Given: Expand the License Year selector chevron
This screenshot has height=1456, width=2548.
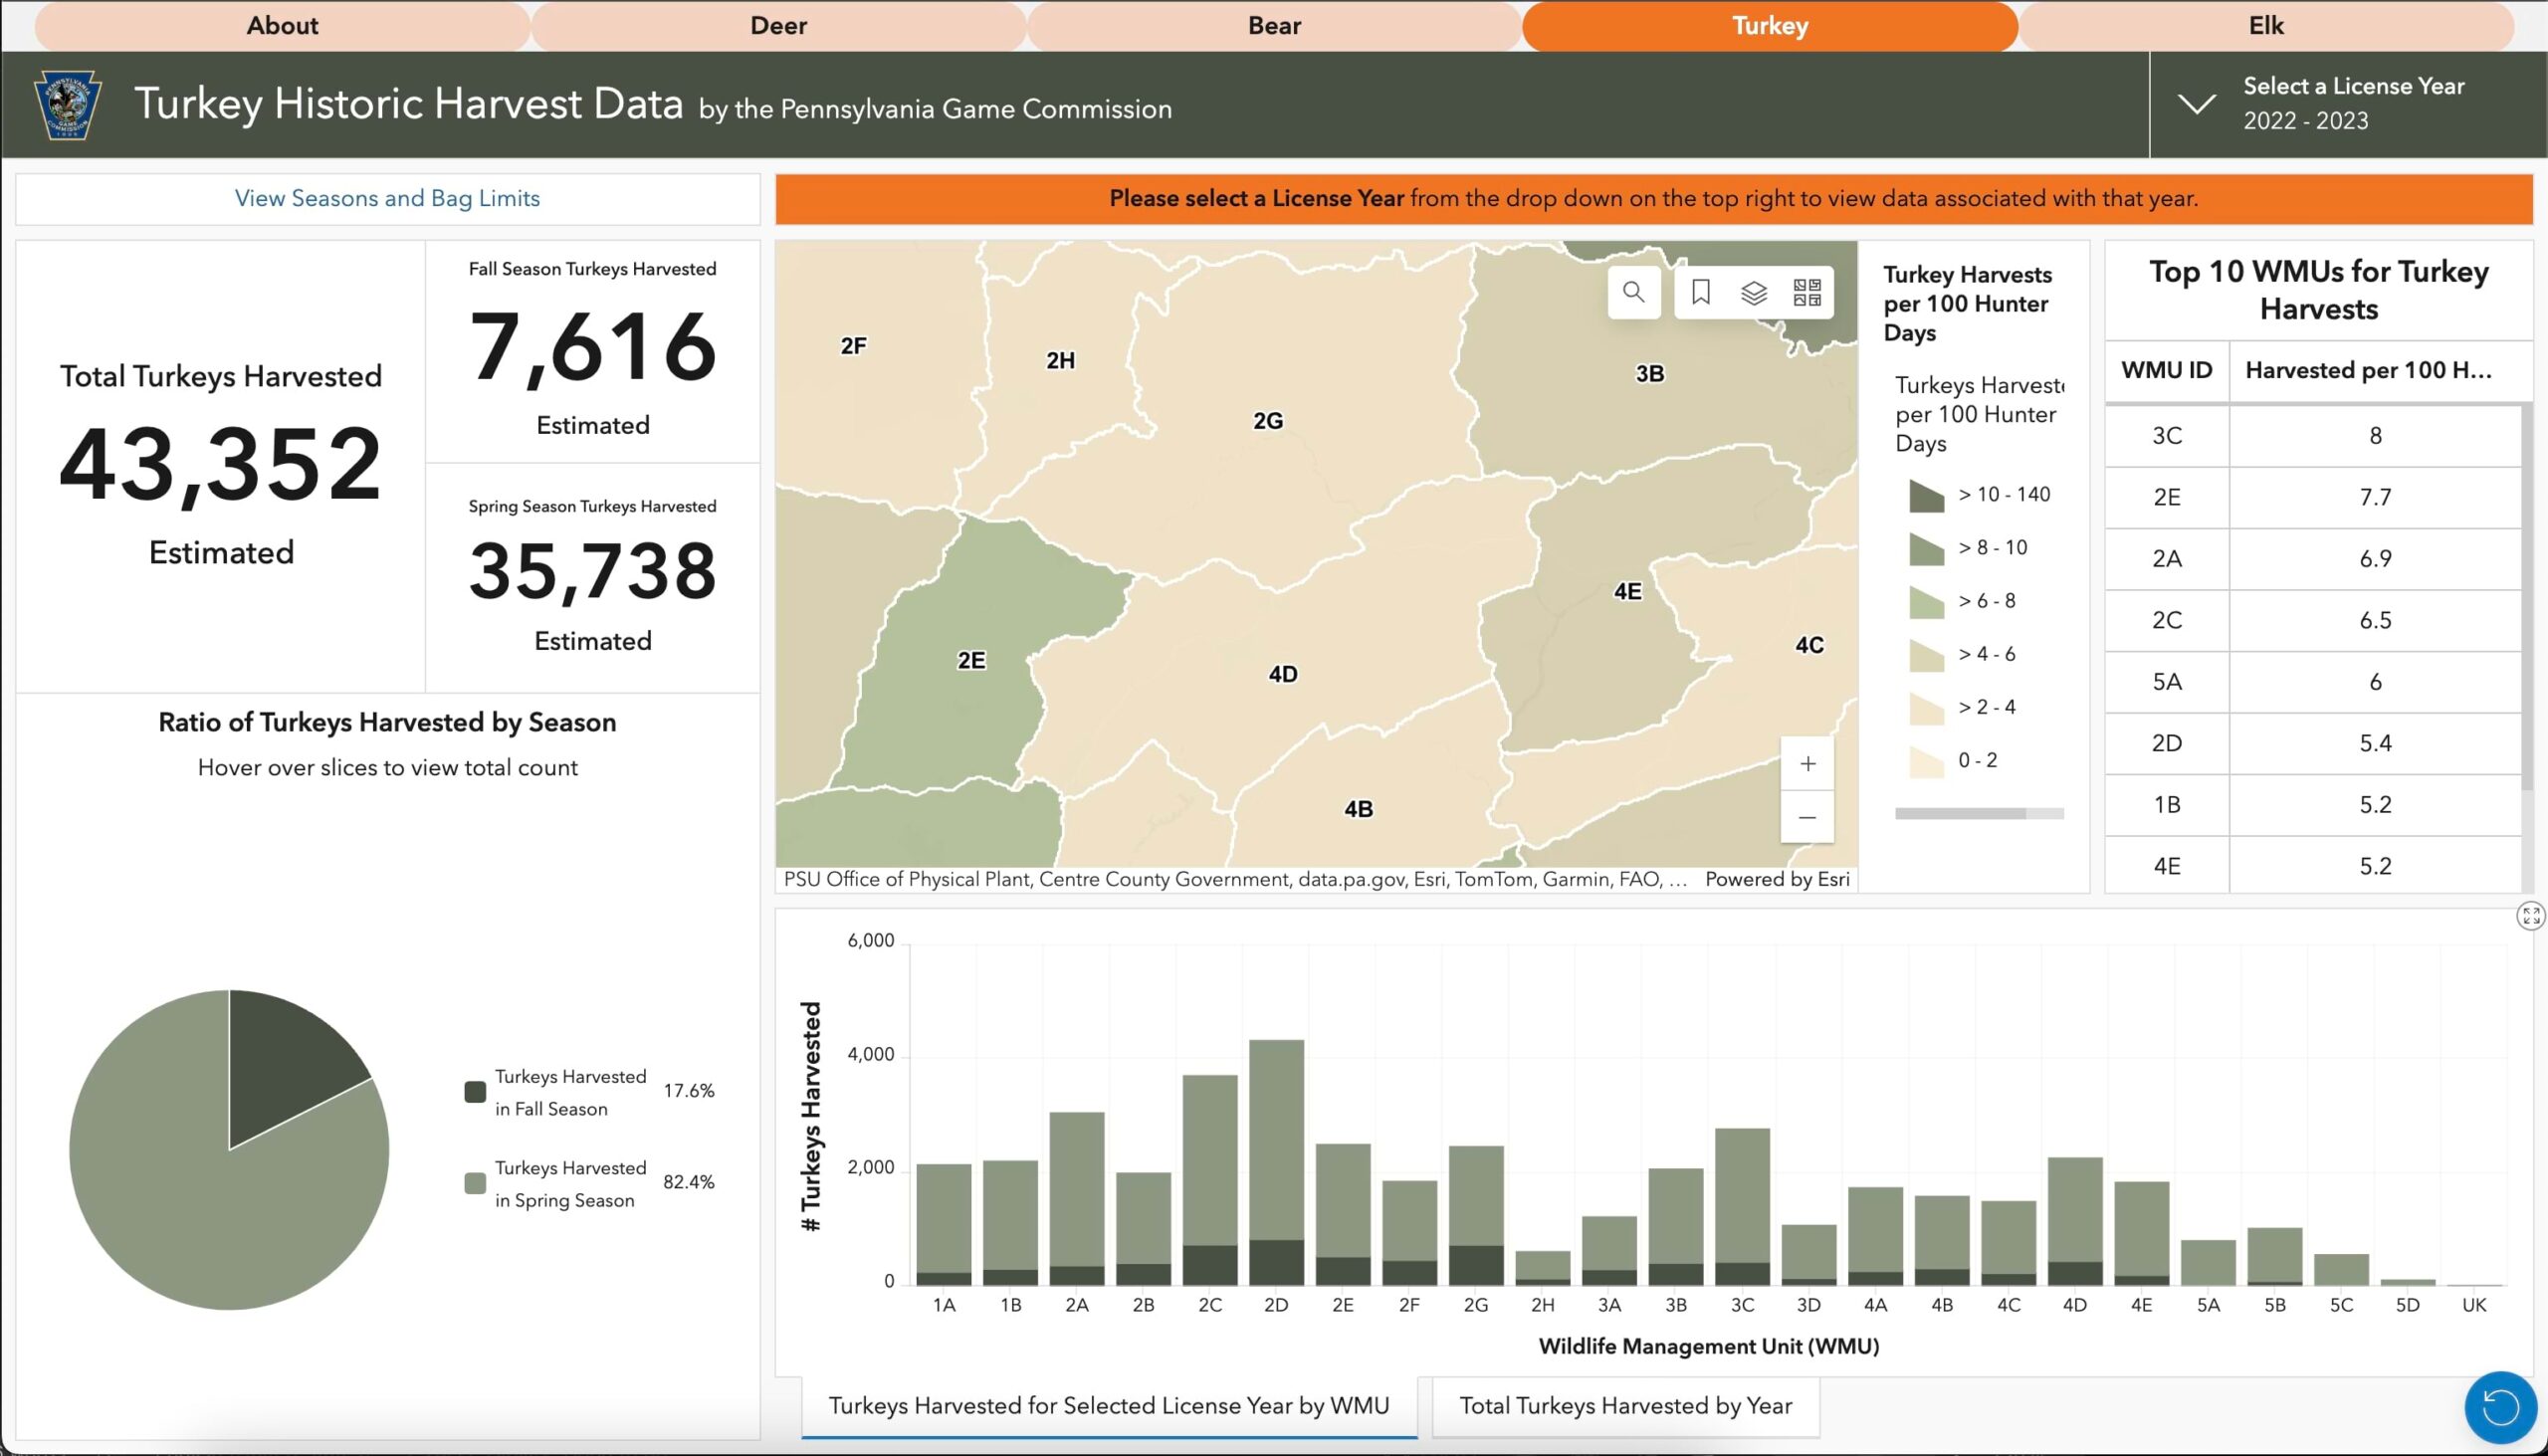Looking at the screenshot, I should pyautogui.click(x=2196, y=104).
